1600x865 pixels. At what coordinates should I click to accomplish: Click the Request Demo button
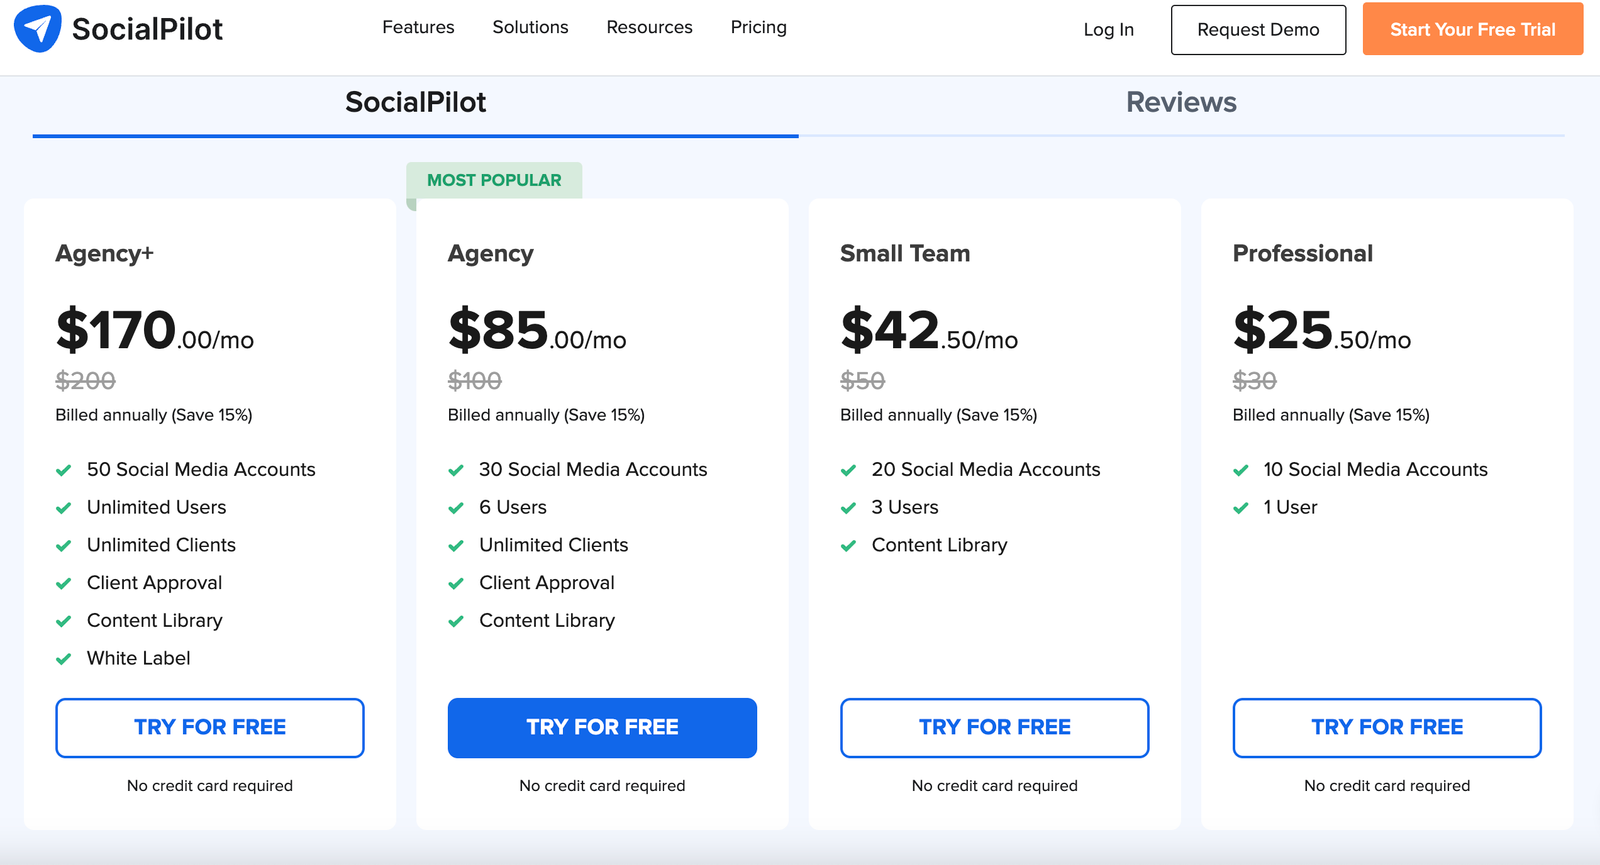(1258, 30)
